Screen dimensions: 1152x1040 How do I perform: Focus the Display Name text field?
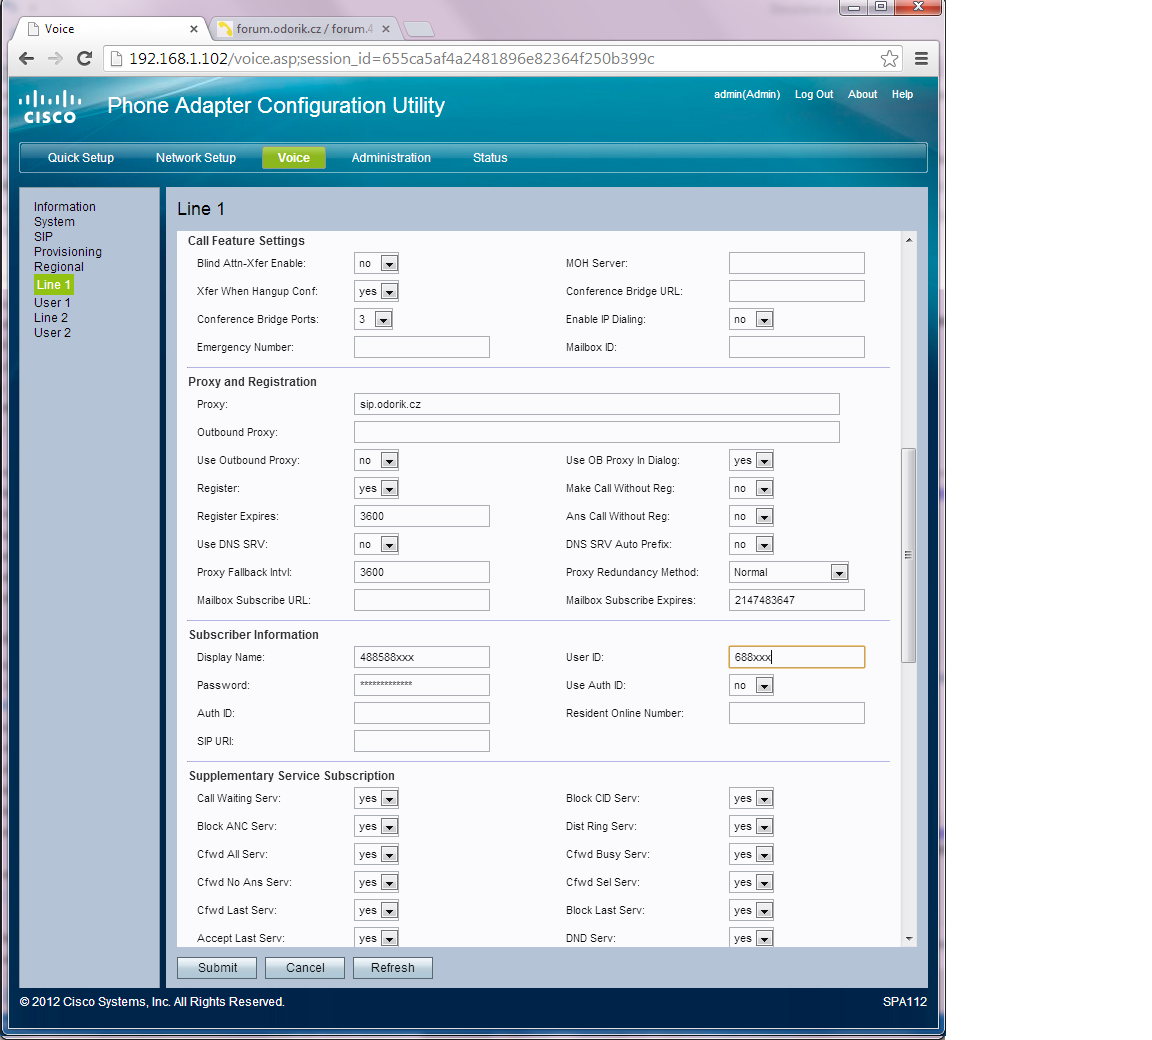421,658
